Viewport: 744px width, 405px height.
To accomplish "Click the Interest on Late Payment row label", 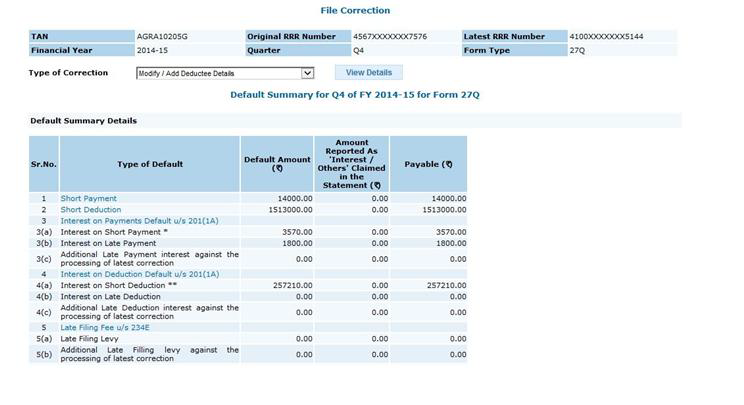I will 108,243.
